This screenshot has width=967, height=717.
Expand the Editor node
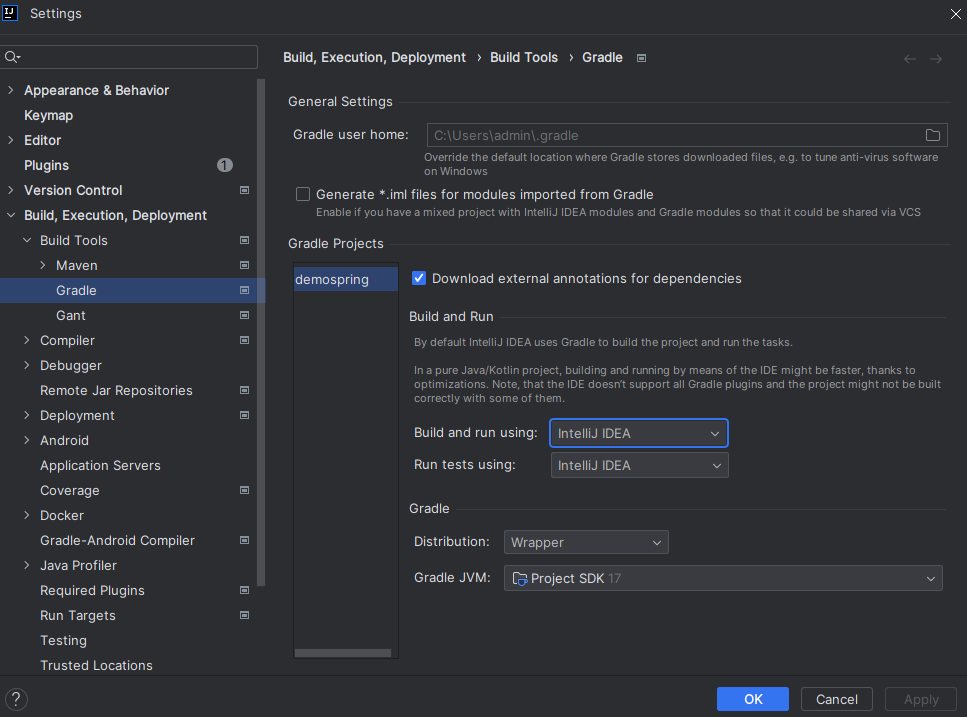click(x=10, y=140)
